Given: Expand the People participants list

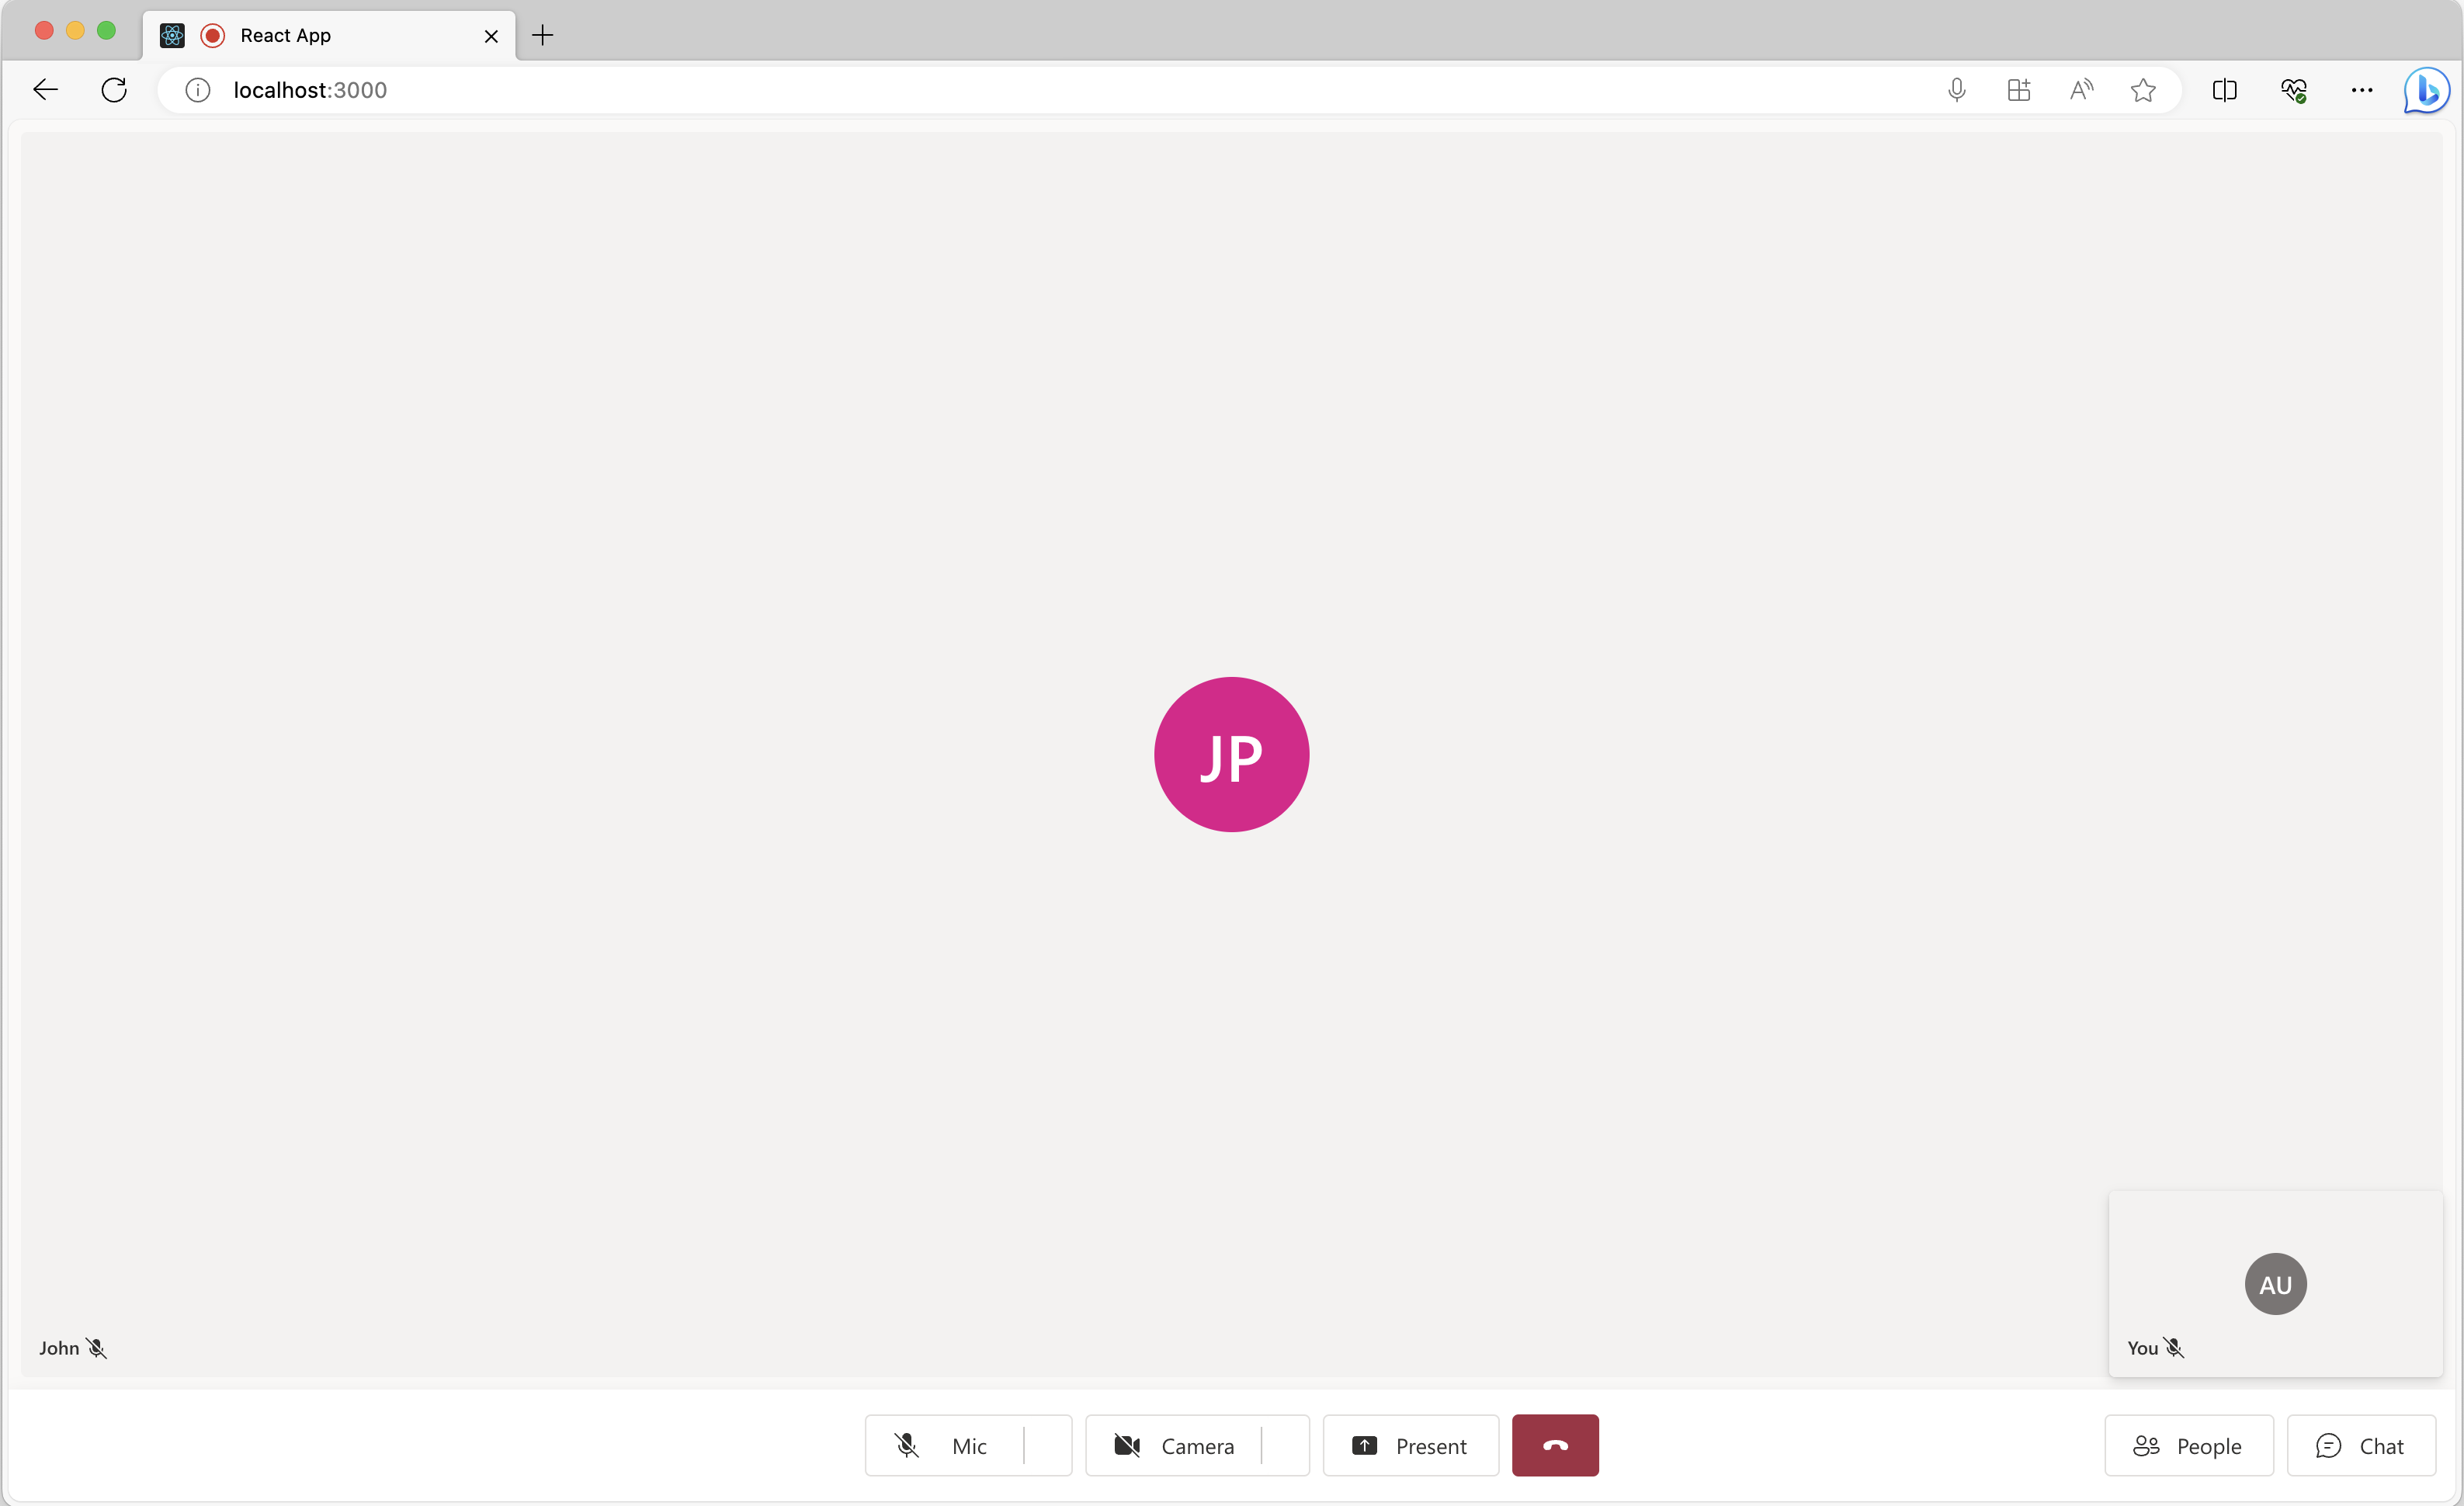Looking at the screenshot, I should [x=2189, y=1446].
